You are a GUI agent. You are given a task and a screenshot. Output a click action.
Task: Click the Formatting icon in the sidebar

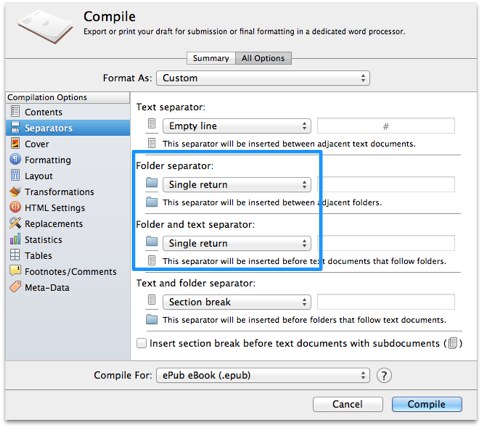tap(15, 159)
